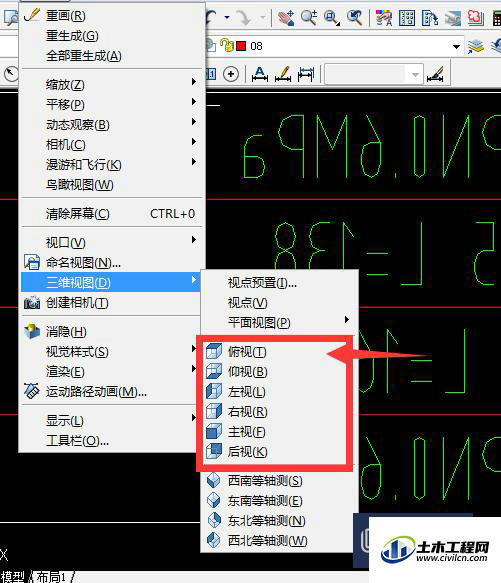The width and height of the screenshot is (501, 583).
Task: Click the Center Mark icon
Action: pyautogui.click(x=231, y=74)
